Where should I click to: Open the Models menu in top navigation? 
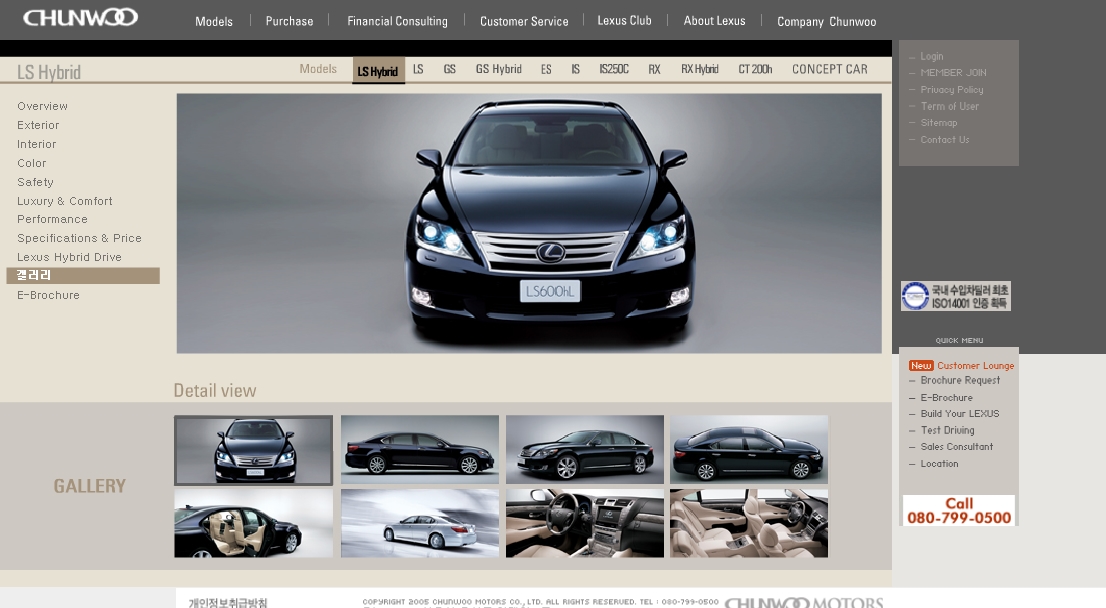tap(214, 21)
